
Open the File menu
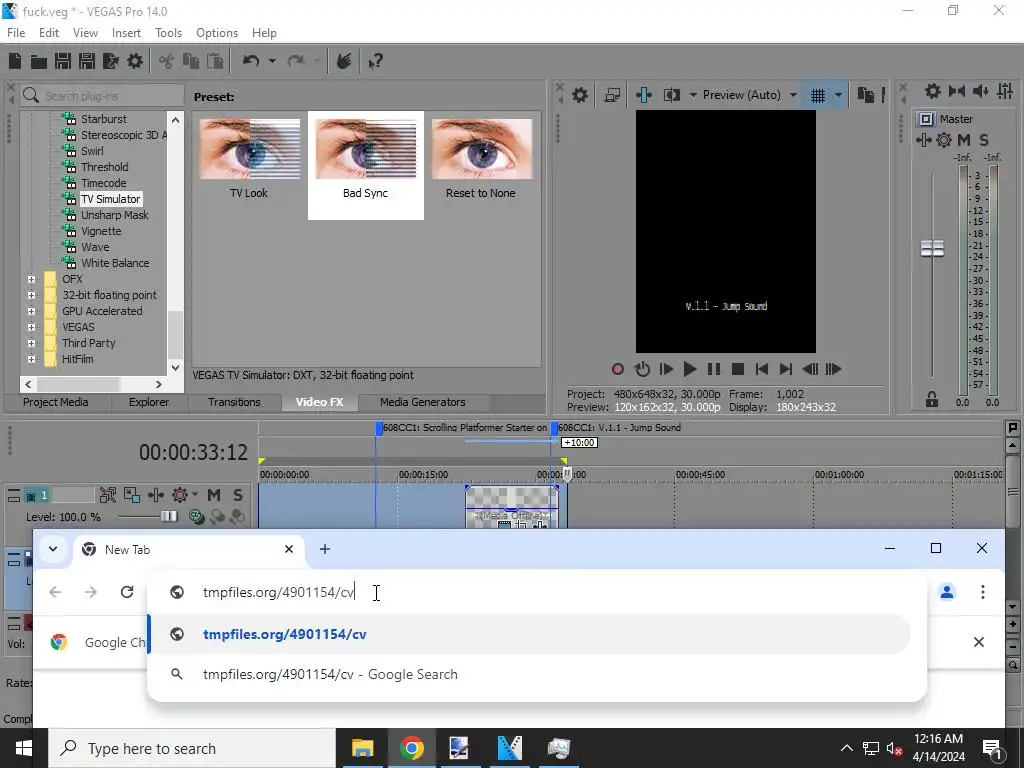pyautogui.click(x=16, y=33)
